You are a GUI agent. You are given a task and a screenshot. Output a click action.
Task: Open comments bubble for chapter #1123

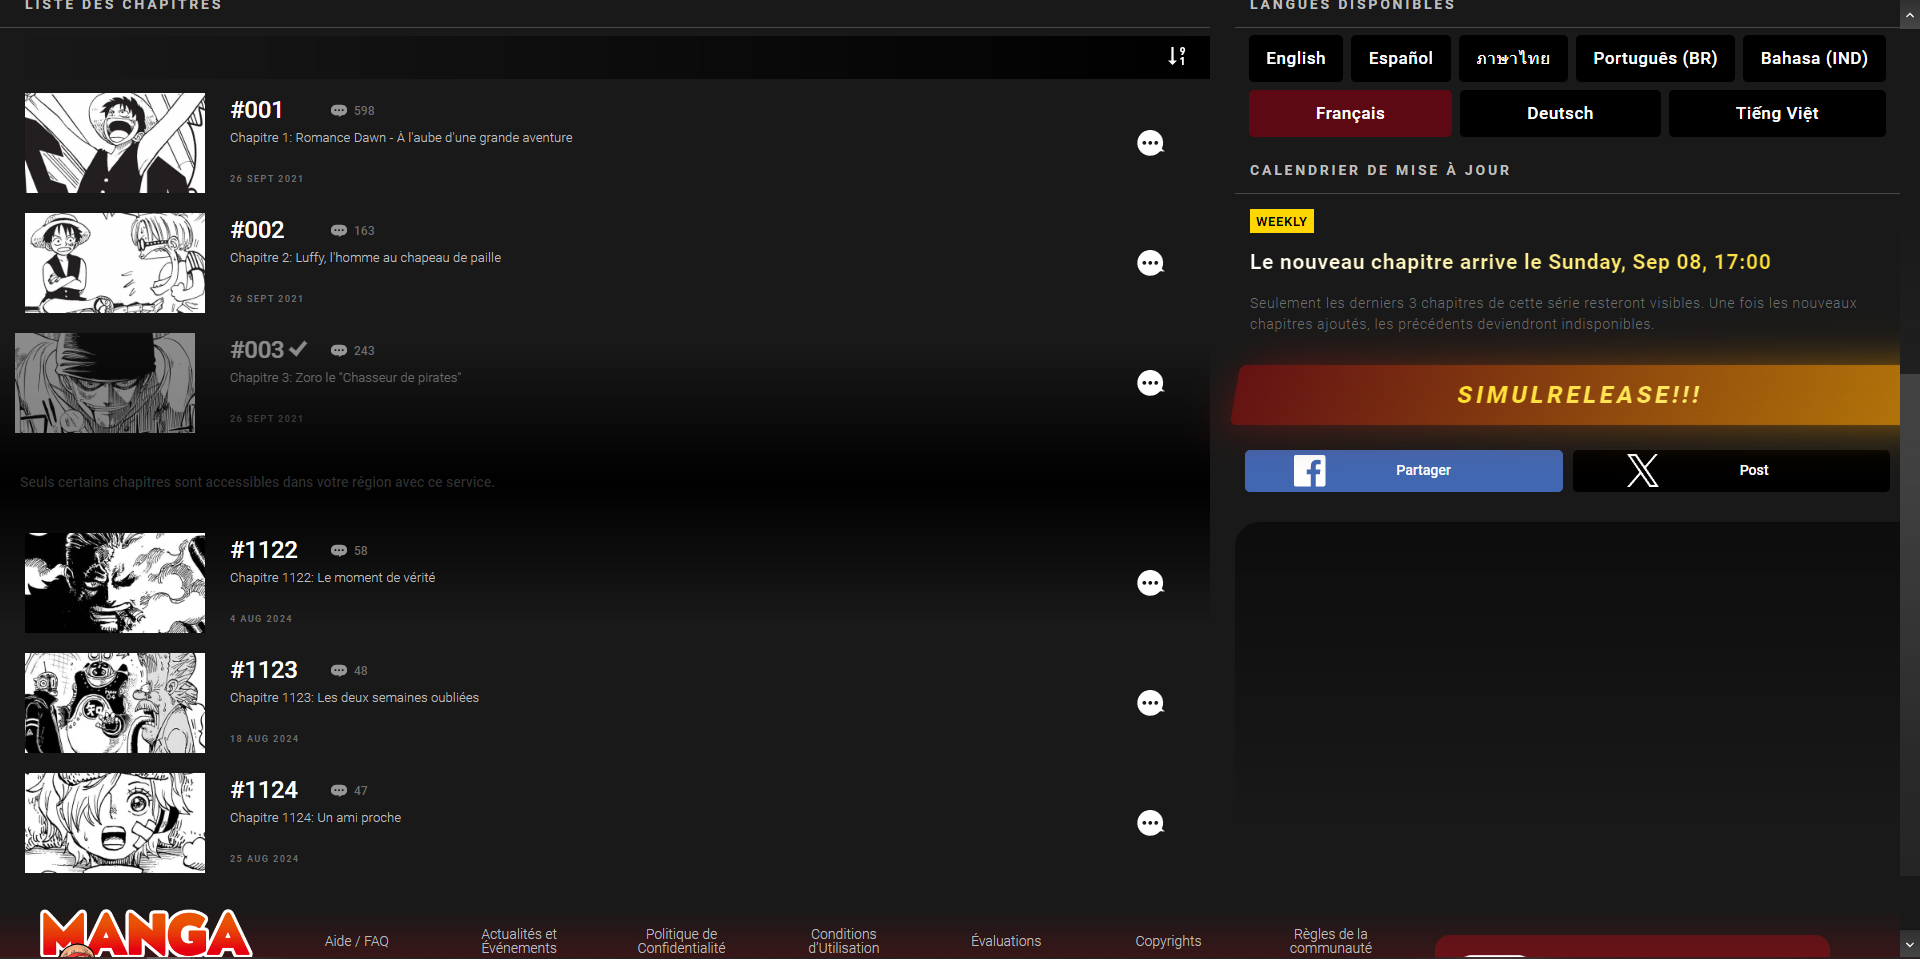coord(1150,703)
